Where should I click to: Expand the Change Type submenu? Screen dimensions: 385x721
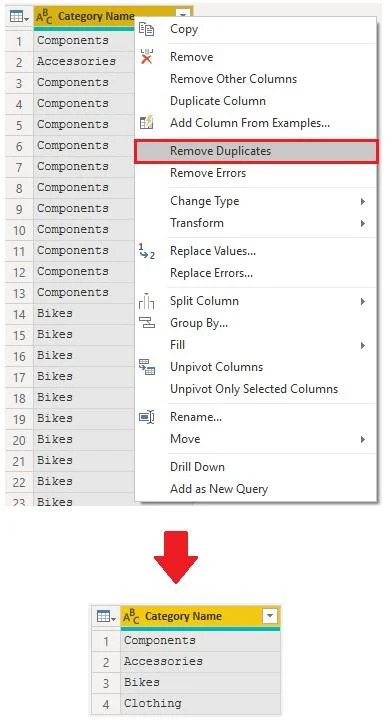[256, 201]
